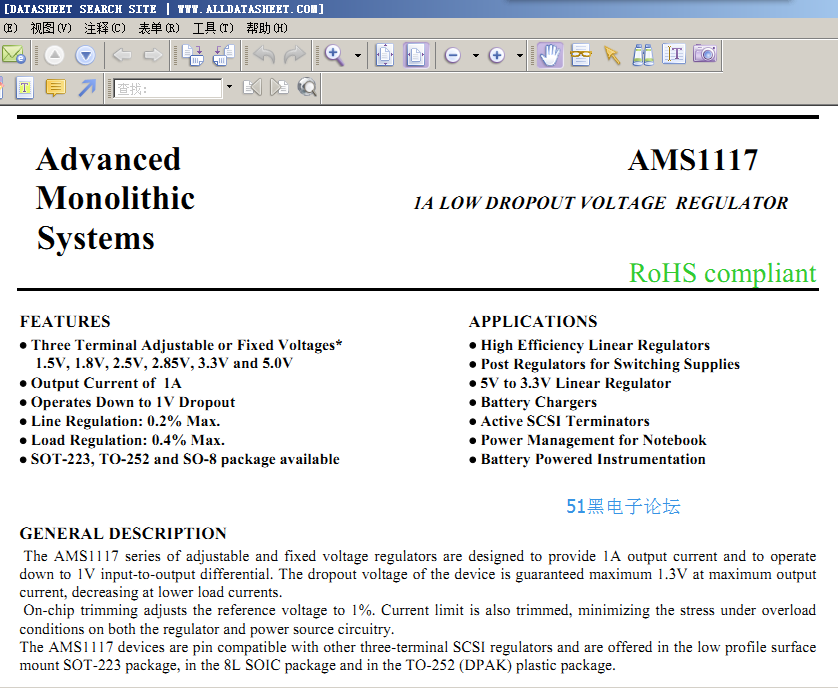The image size is (838, 689).
Task: Click the redo curved arrow
Action: 294,55
